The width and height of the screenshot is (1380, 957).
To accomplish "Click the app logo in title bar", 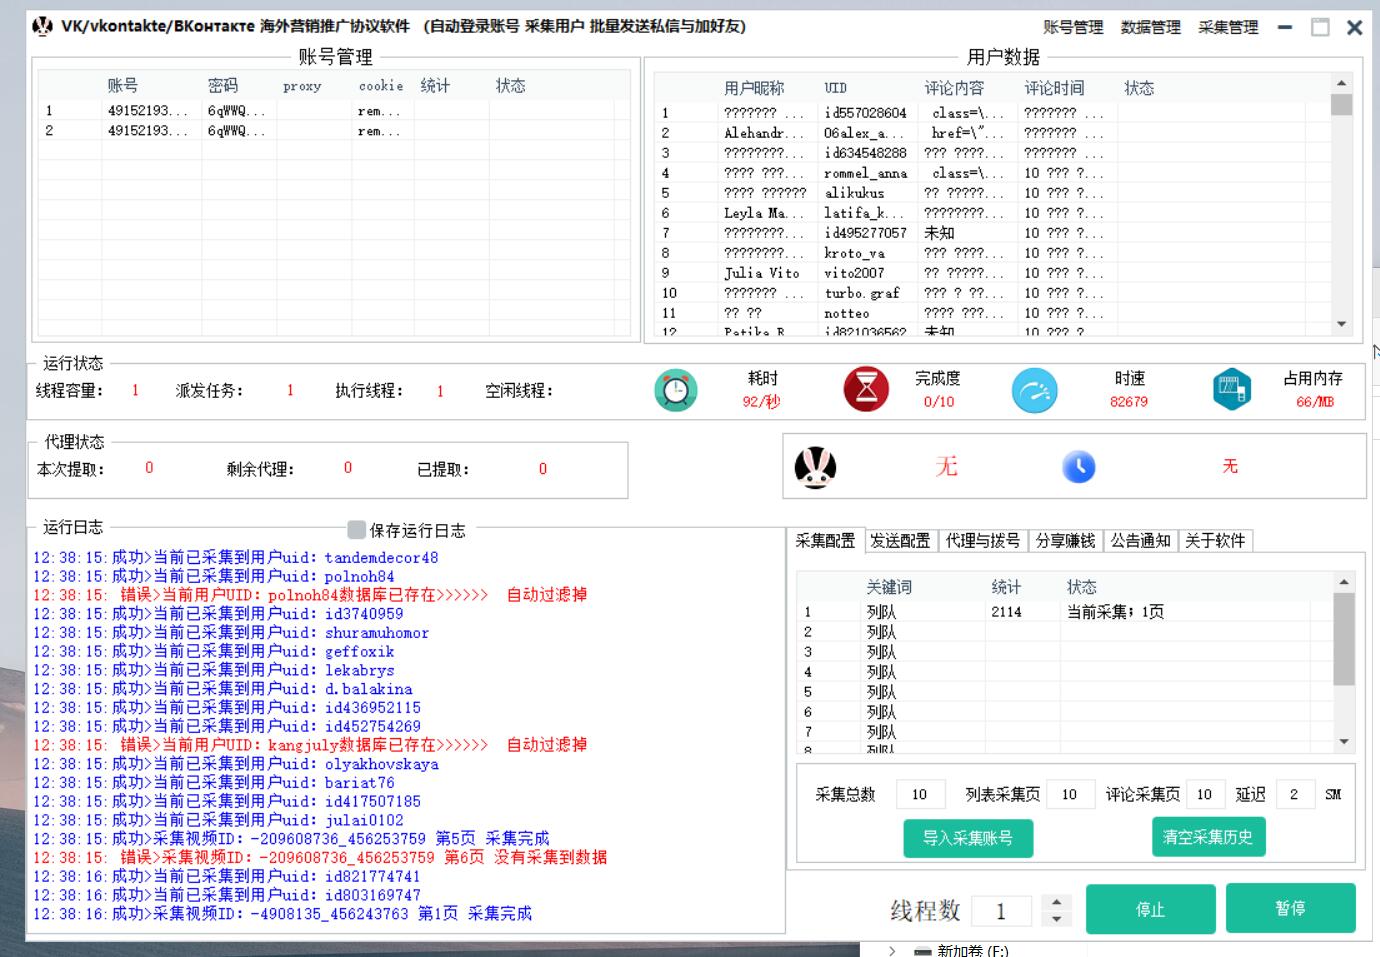I will 43,27.
